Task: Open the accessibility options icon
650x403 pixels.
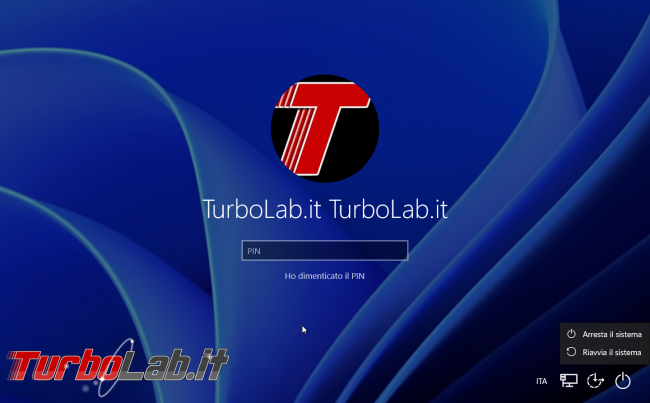Action: point(595,381)
